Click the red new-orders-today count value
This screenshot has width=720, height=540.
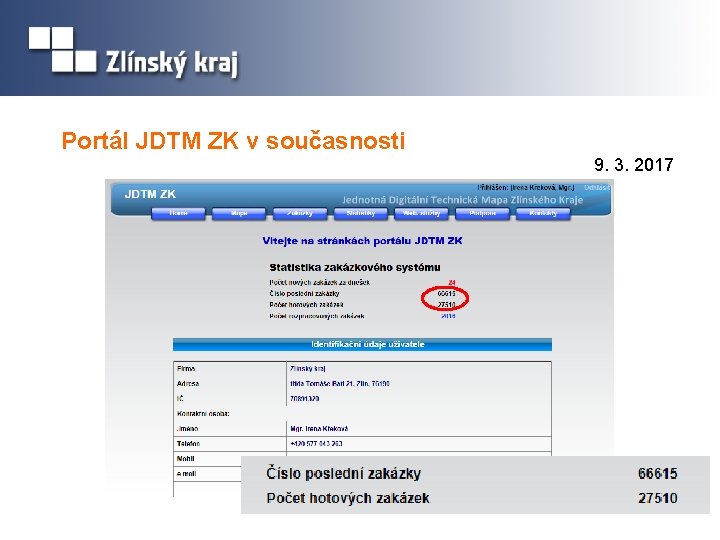click(x=452, y=283)
